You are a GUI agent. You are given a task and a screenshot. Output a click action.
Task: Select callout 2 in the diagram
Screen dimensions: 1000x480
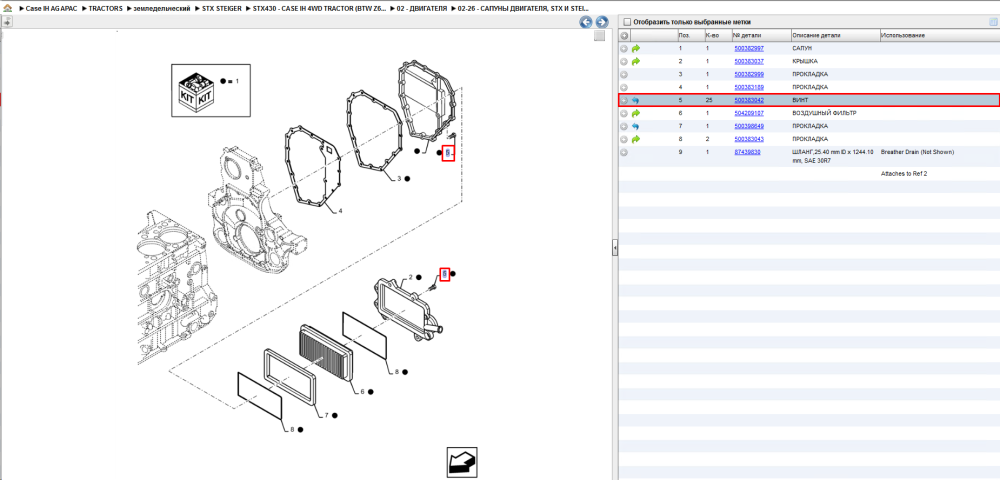(411, 277)
